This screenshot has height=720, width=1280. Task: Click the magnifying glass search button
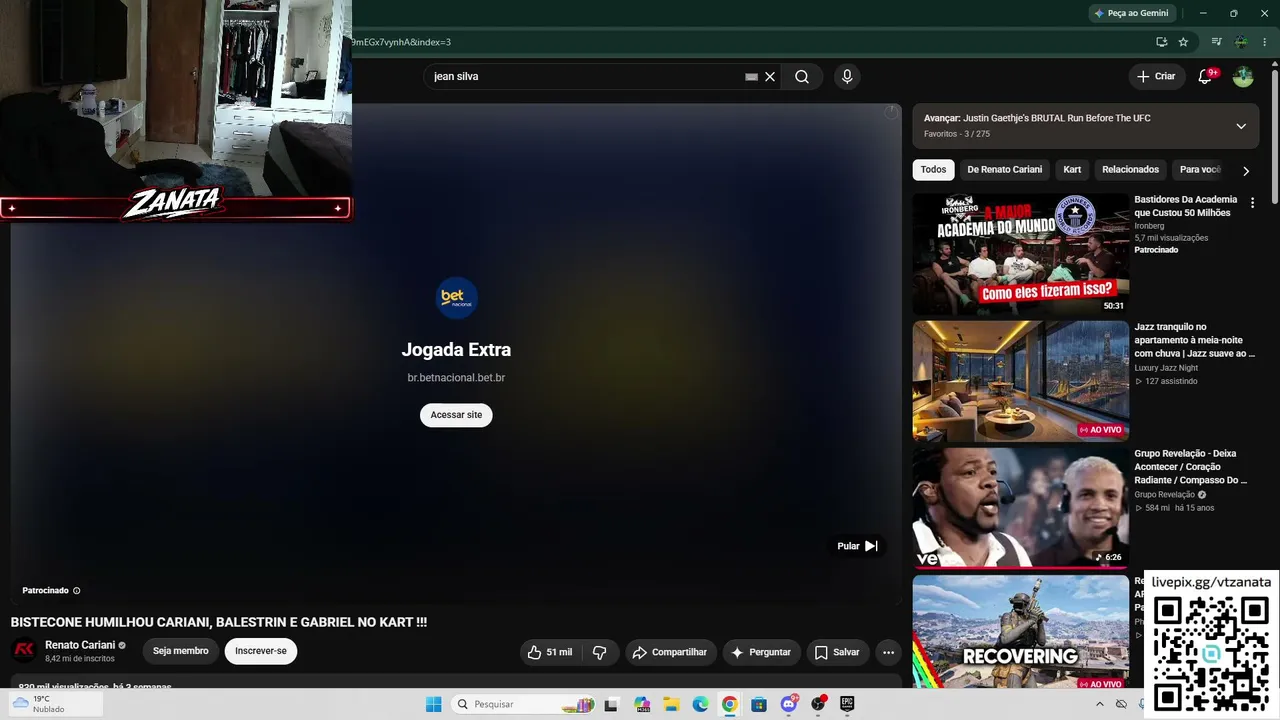pos(802,77)
